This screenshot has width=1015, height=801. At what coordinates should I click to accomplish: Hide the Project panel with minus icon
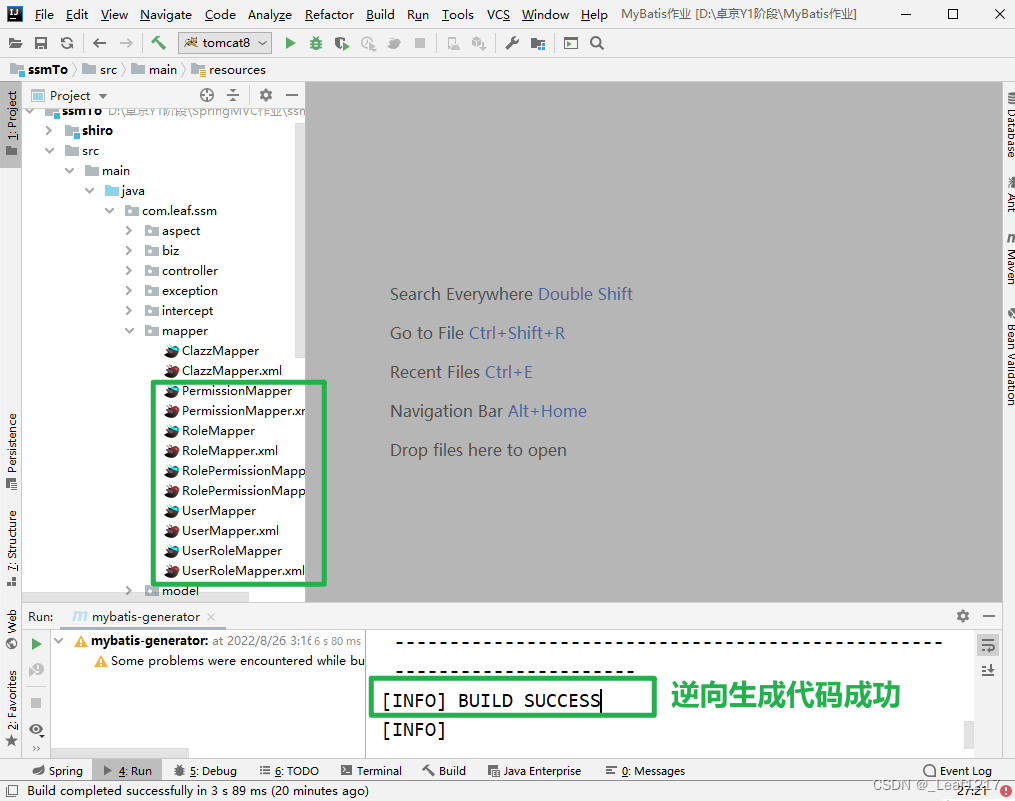coord(292,95)
